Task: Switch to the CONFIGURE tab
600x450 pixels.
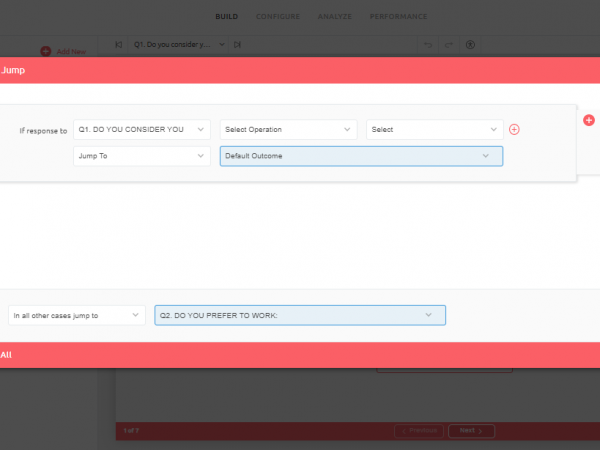Action: pos(278,16)
